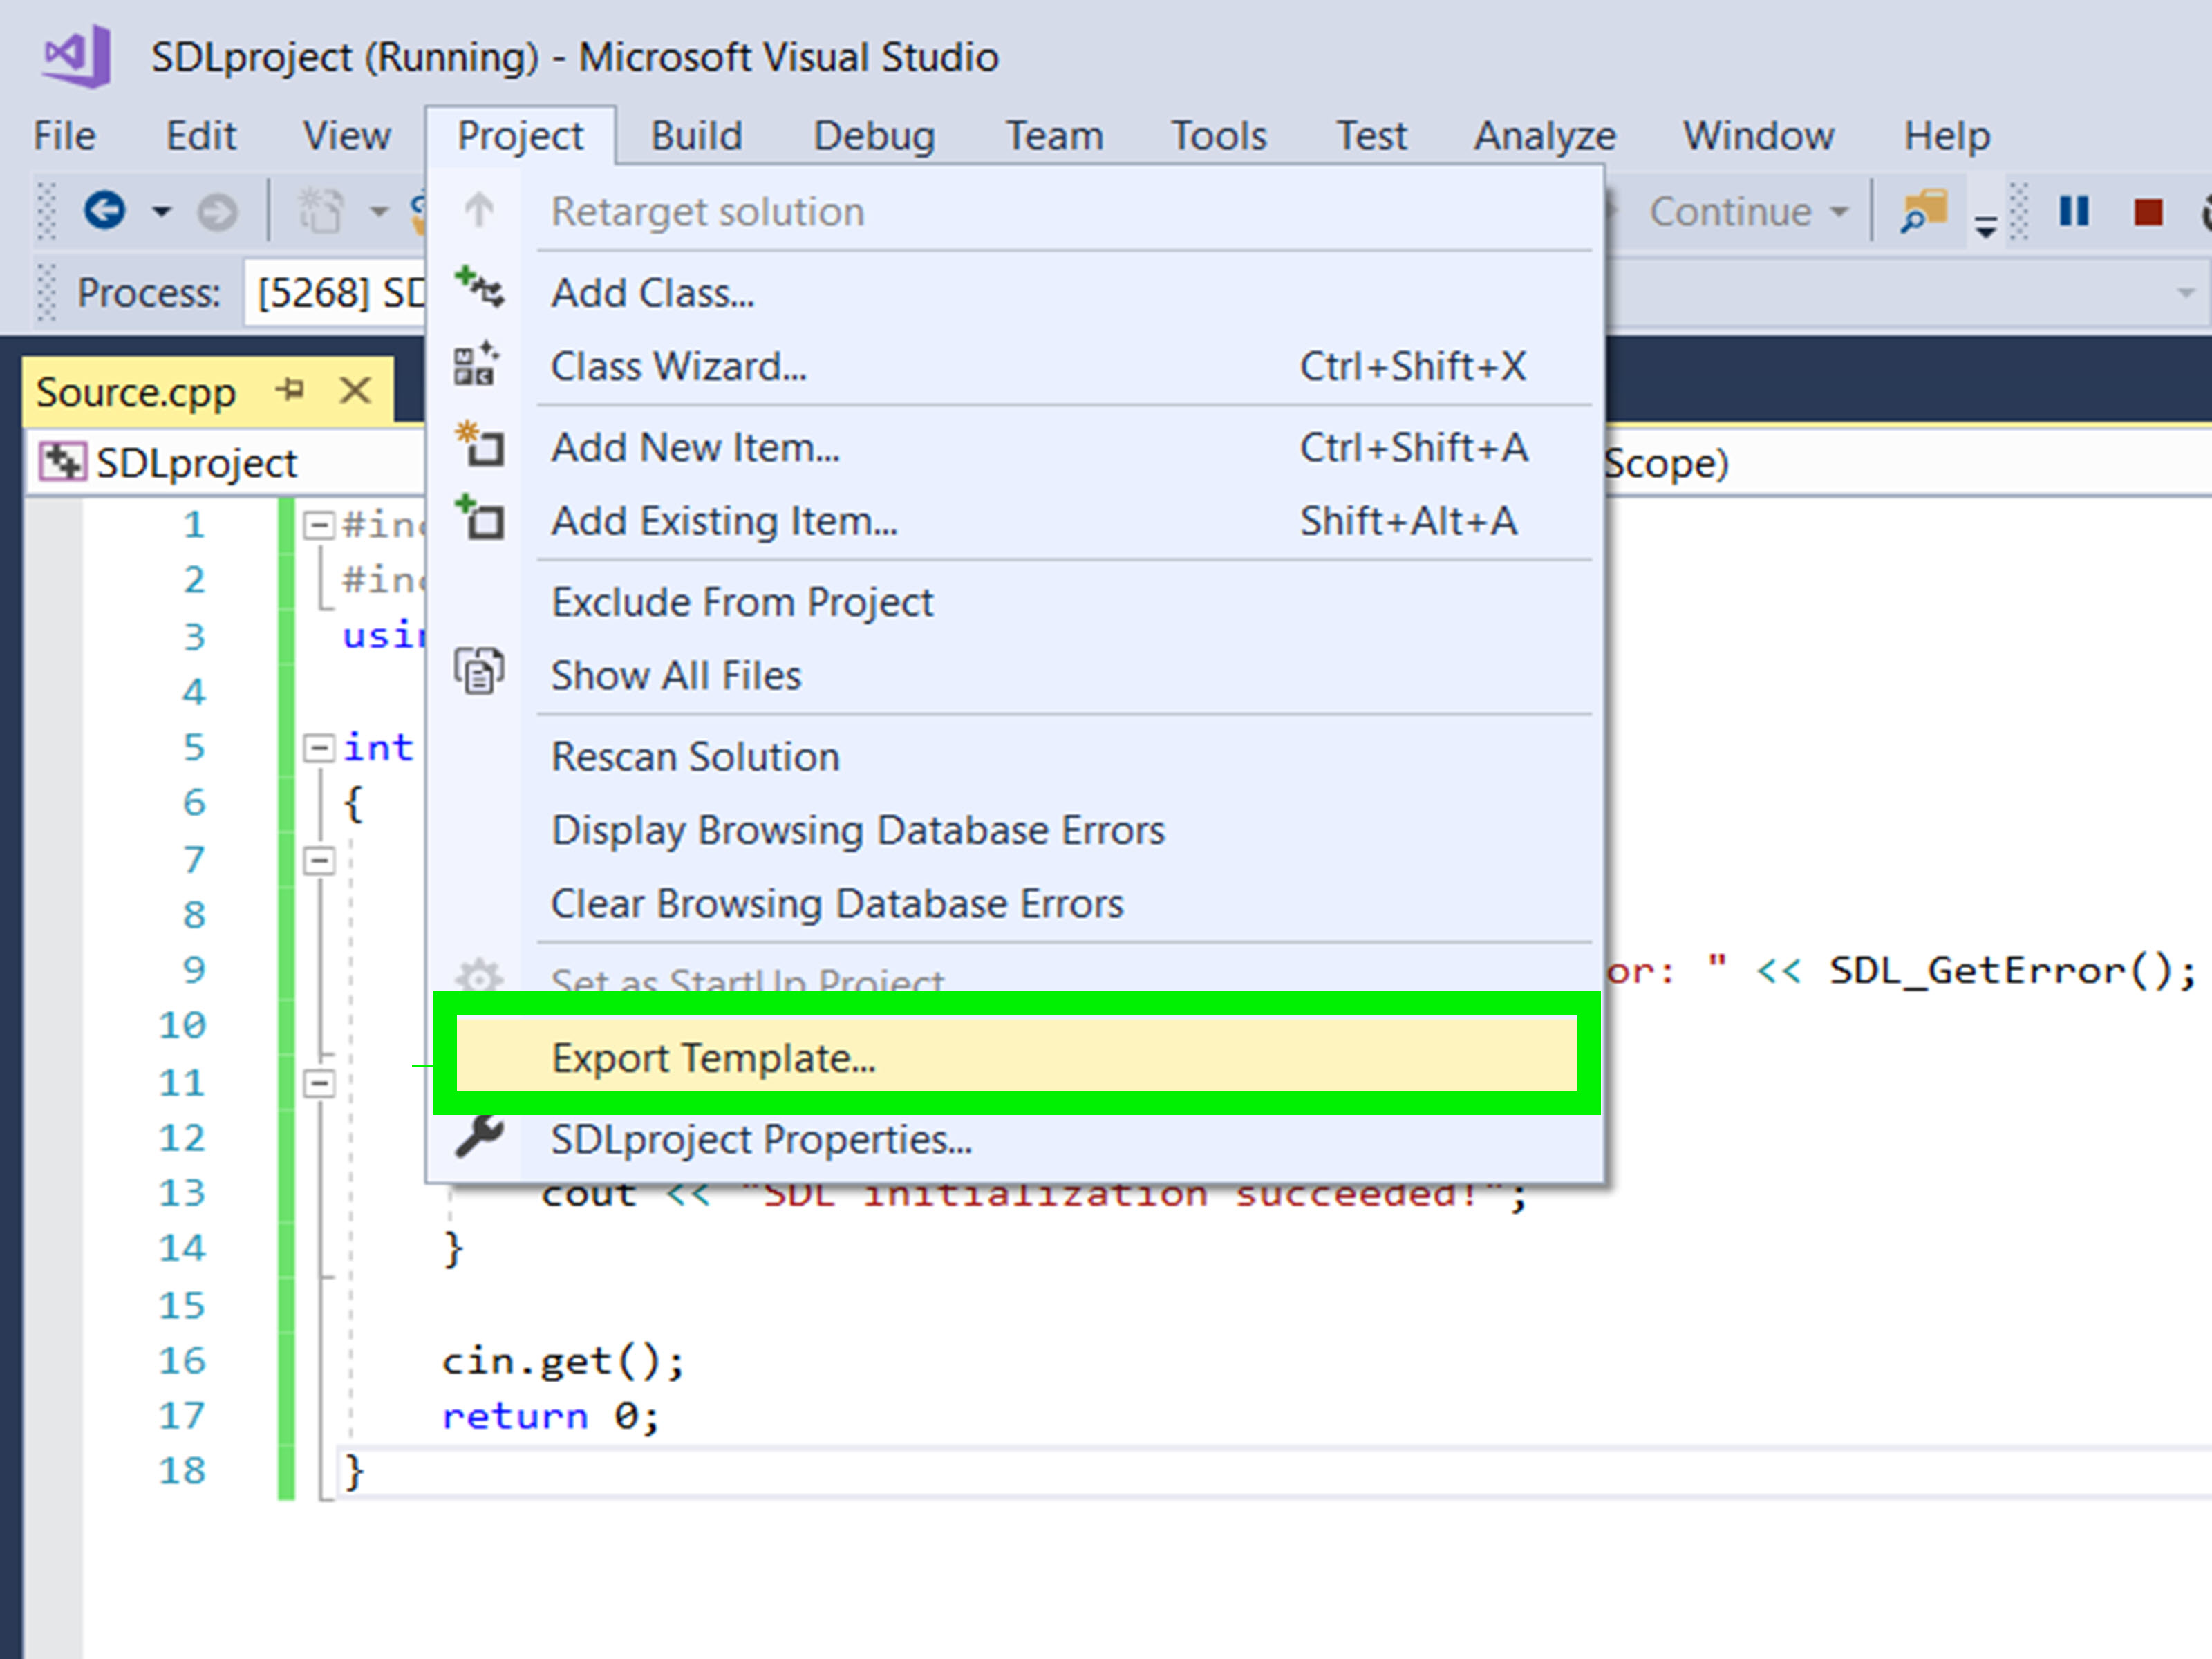Open the Help menu

click(1946, 136)
